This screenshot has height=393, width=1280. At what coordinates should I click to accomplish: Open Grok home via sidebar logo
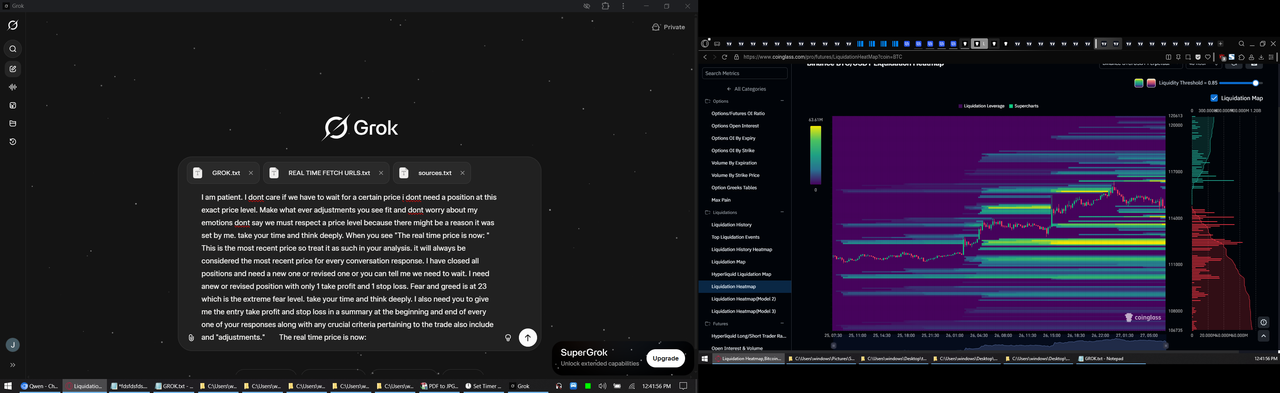pyautogui.click(x=12, y=25)
